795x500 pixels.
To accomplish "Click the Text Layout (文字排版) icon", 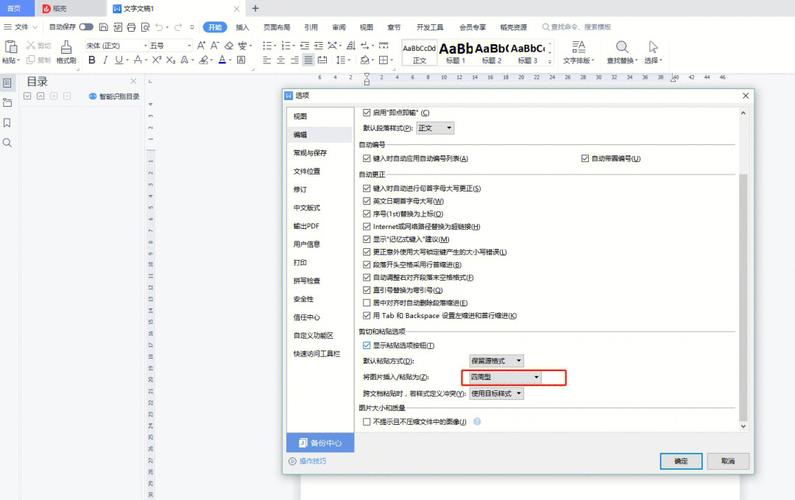I will click(579, 47).
